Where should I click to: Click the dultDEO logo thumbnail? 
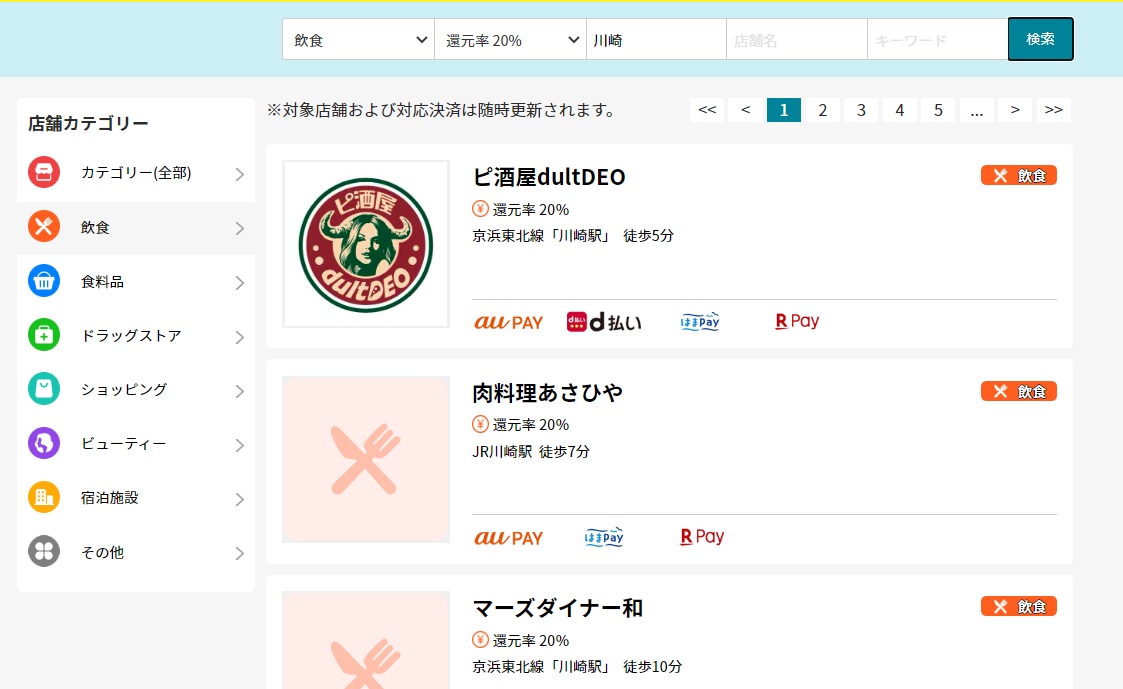click(365, 243)
